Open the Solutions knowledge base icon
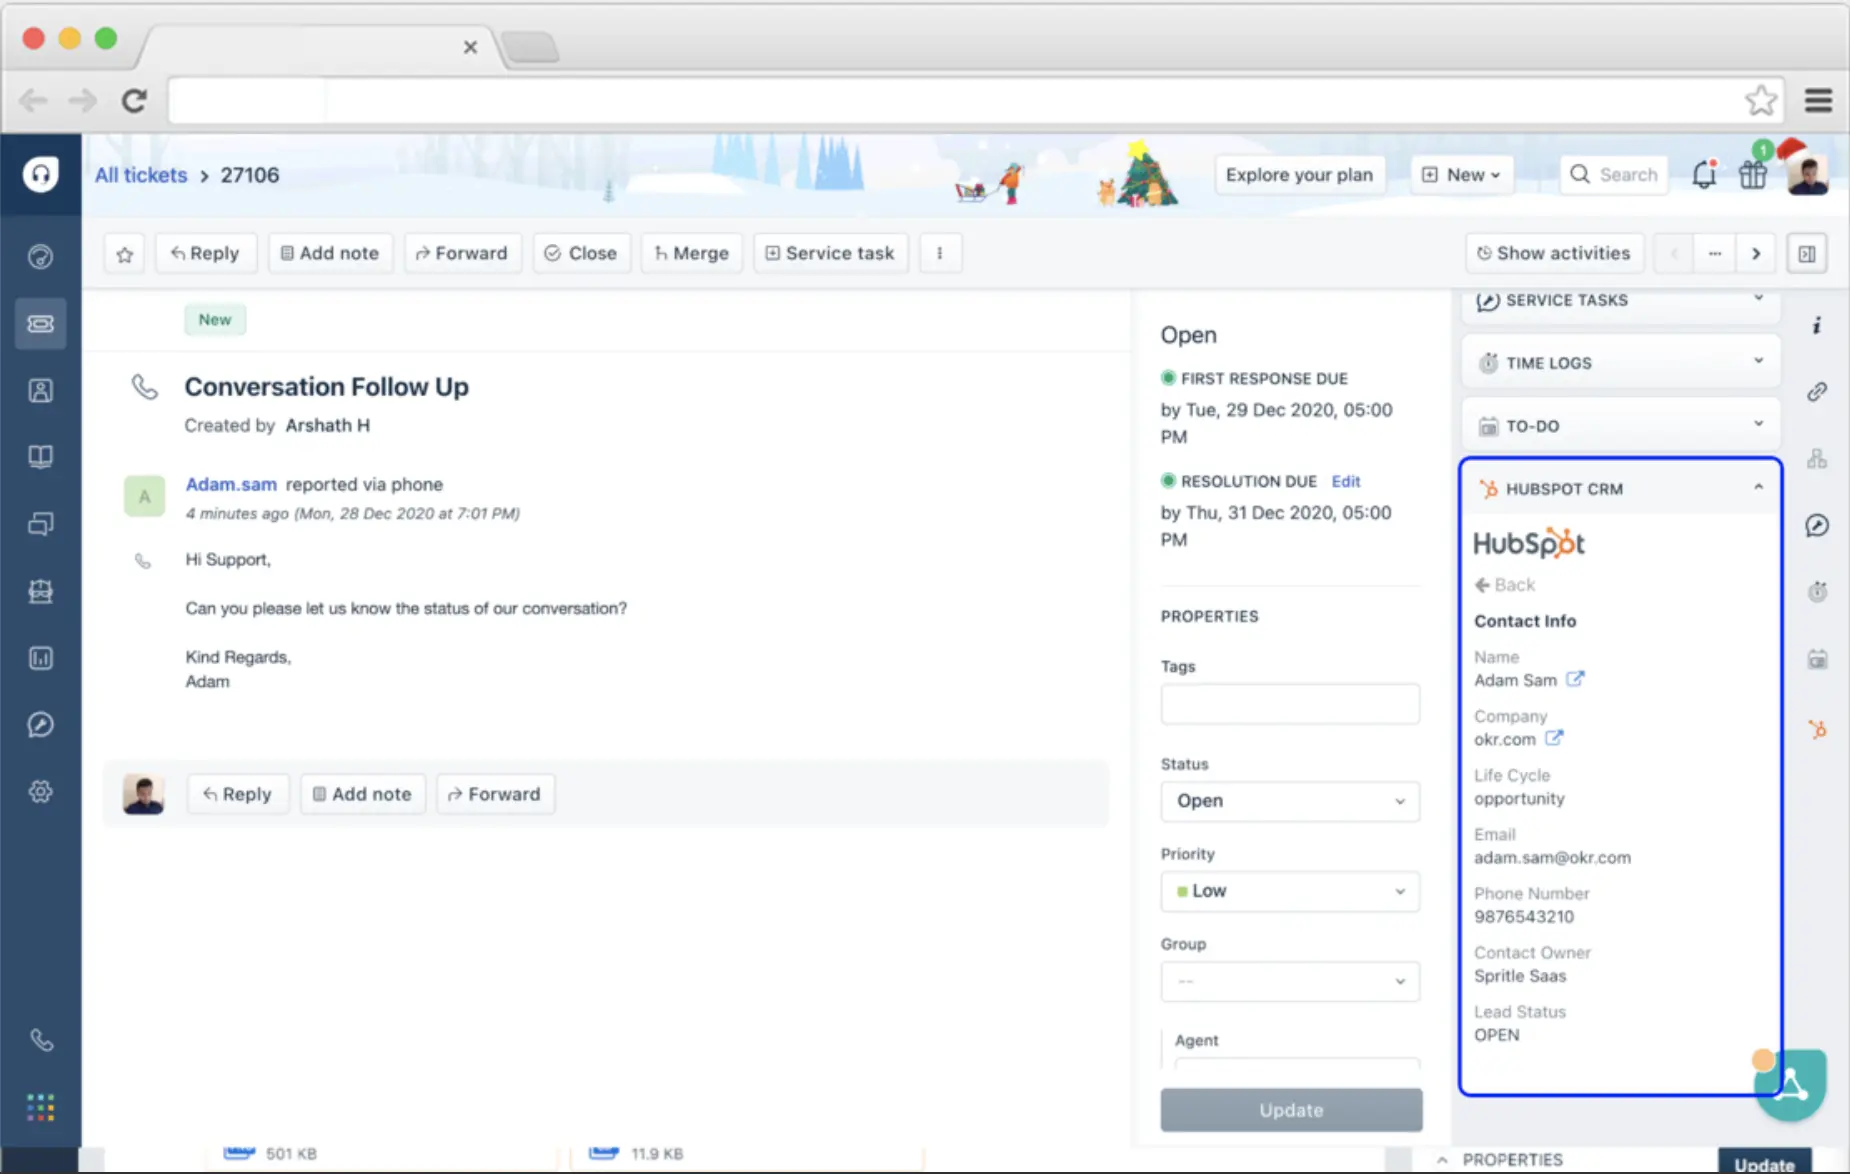This screenshot has width=1850, height=1174. [x=41, y=457]
